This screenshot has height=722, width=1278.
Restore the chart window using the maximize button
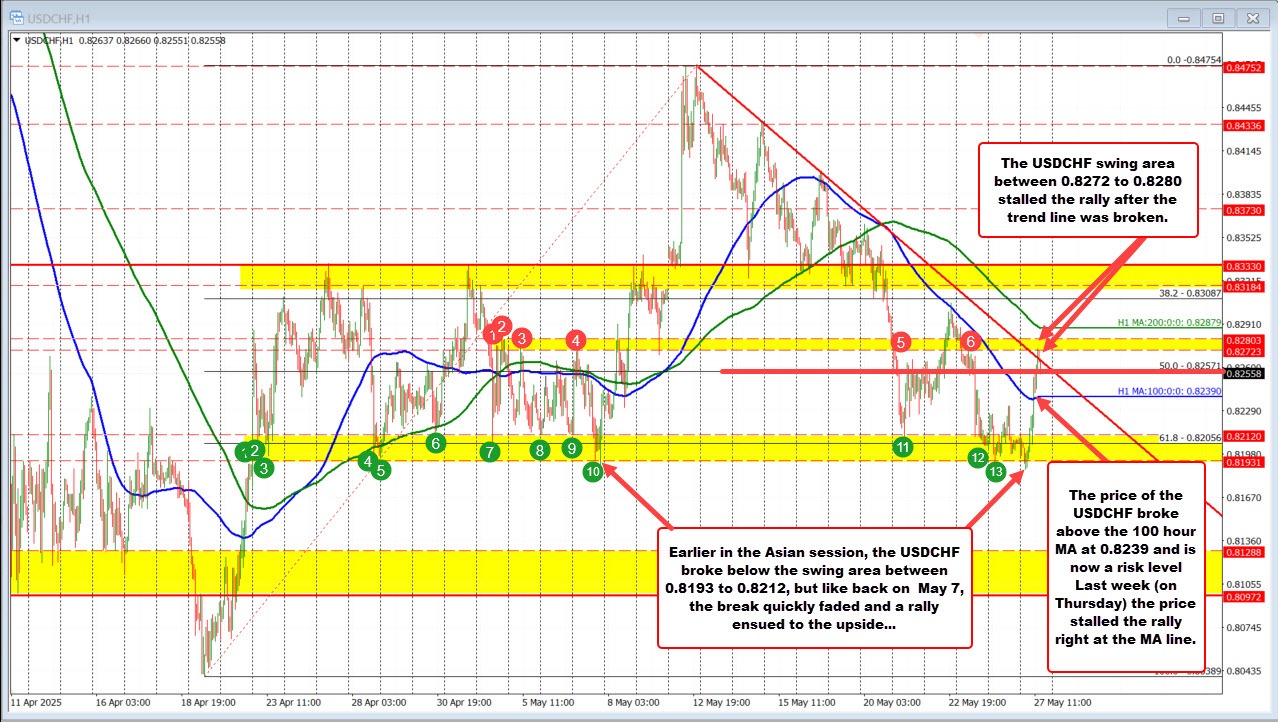1218,17
